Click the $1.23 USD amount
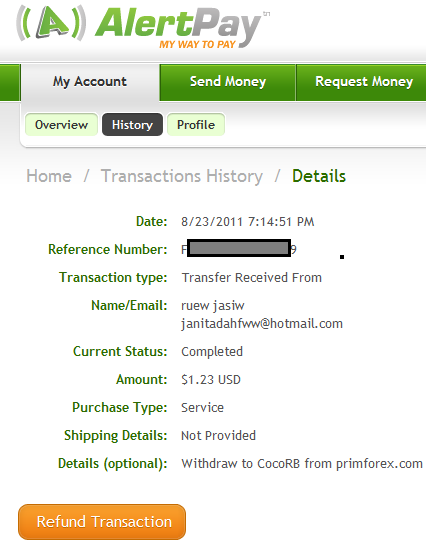The height and width of the screenshot is (546, 426). tap(211, 380)
